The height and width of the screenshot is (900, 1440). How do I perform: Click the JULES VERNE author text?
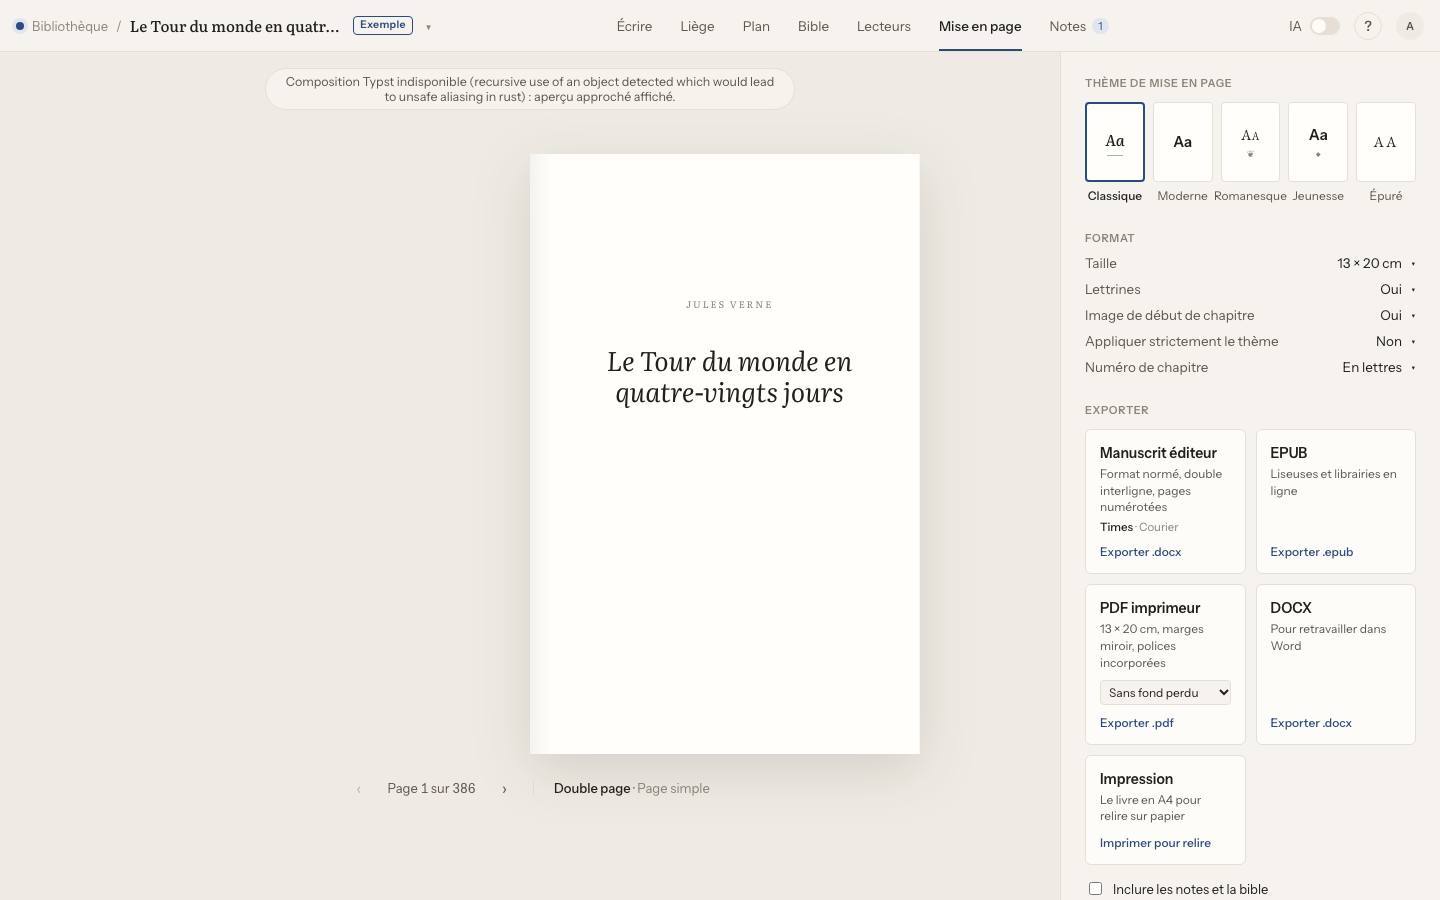pyautogui.click(x=729, y=305)
